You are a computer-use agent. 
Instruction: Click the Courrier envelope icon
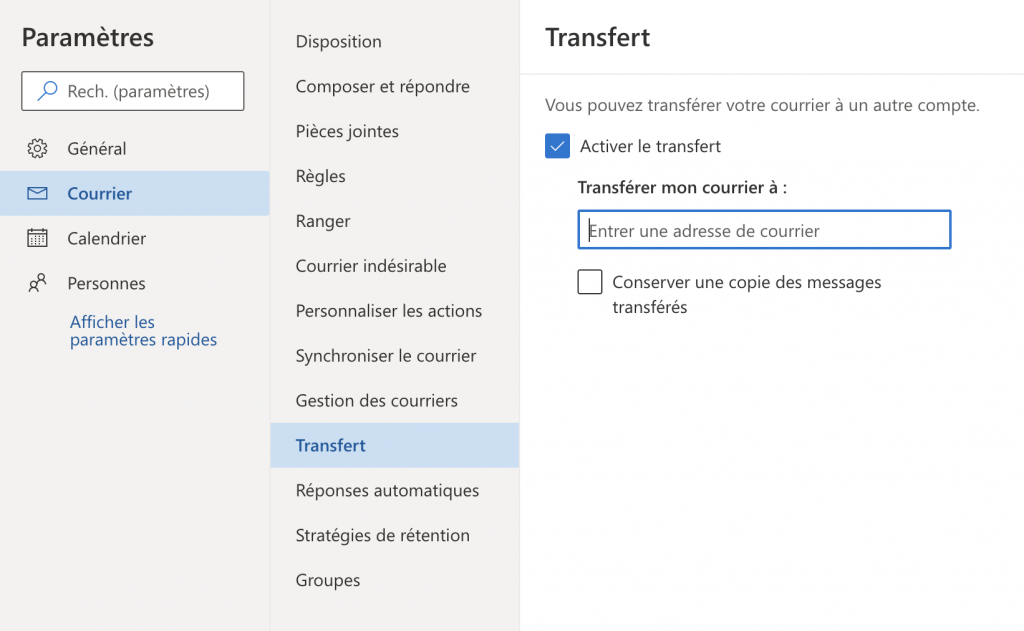pyautogui.click(x=37, y=194)
